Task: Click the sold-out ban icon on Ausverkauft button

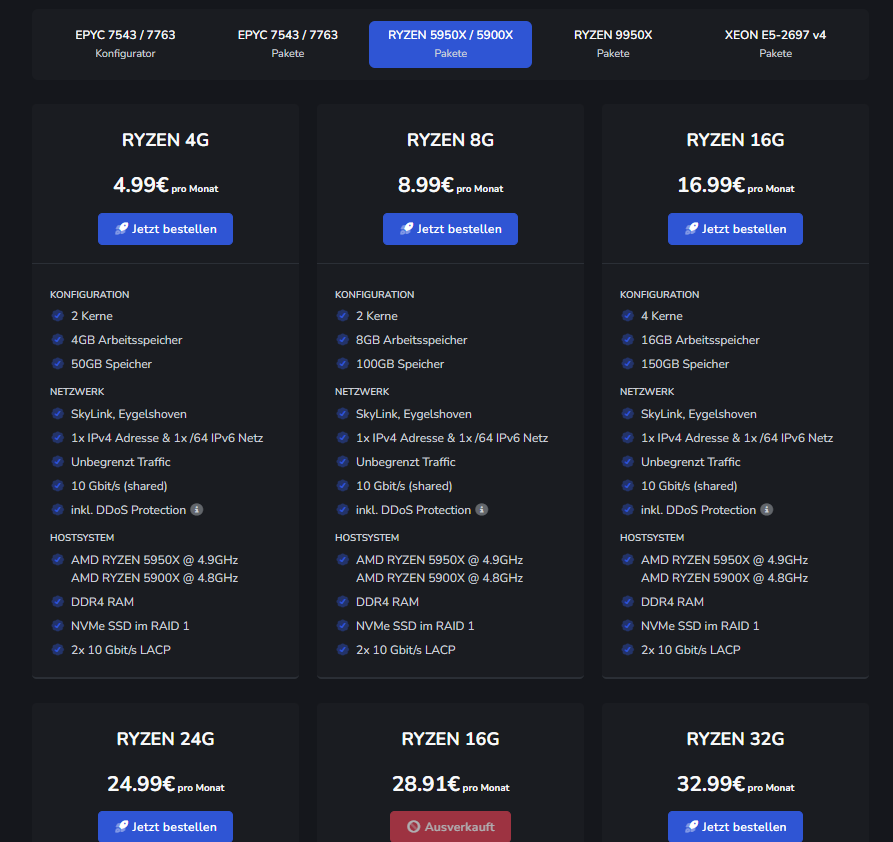Action: click(x=413, y=827)
